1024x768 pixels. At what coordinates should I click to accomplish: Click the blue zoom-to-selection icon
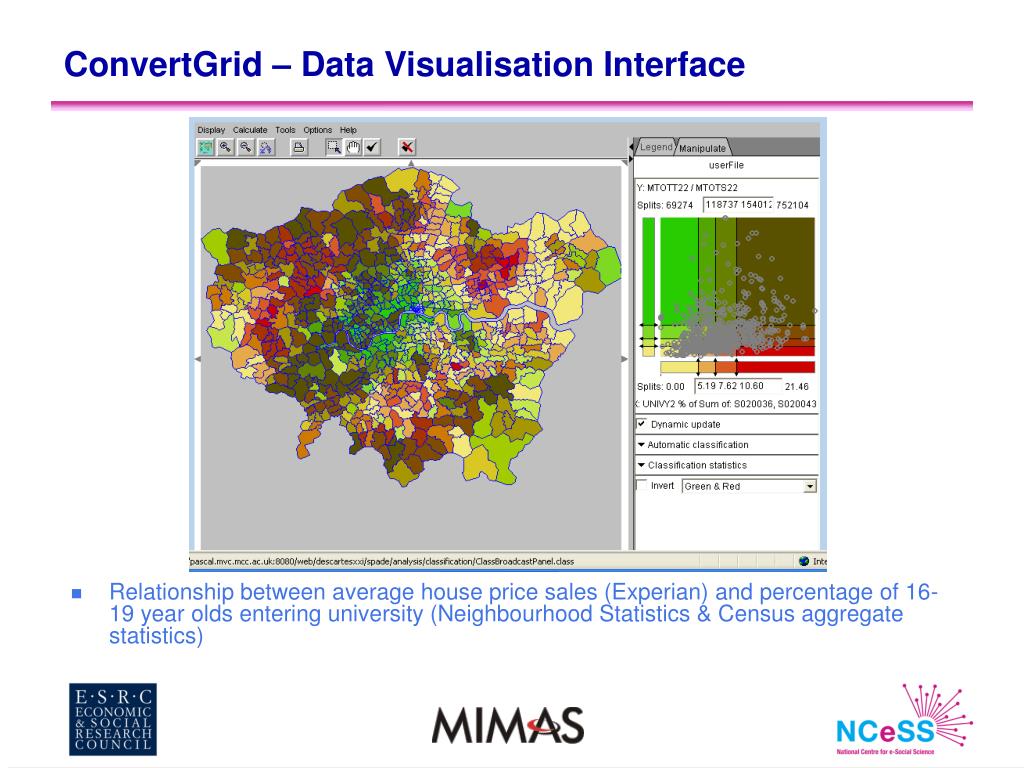(265, 148)
